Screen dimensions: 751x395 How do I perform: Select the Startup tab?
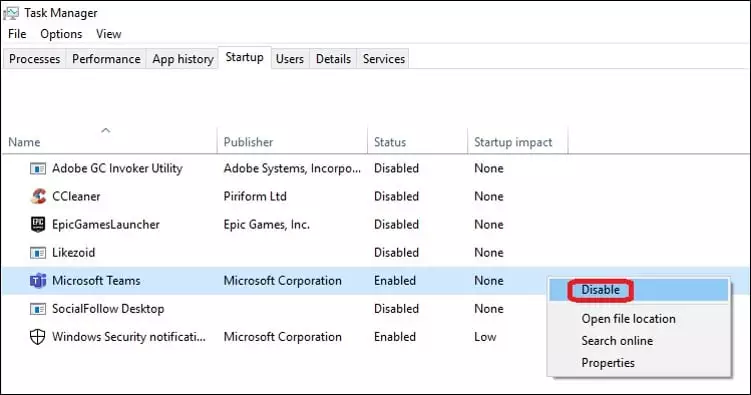245,57
